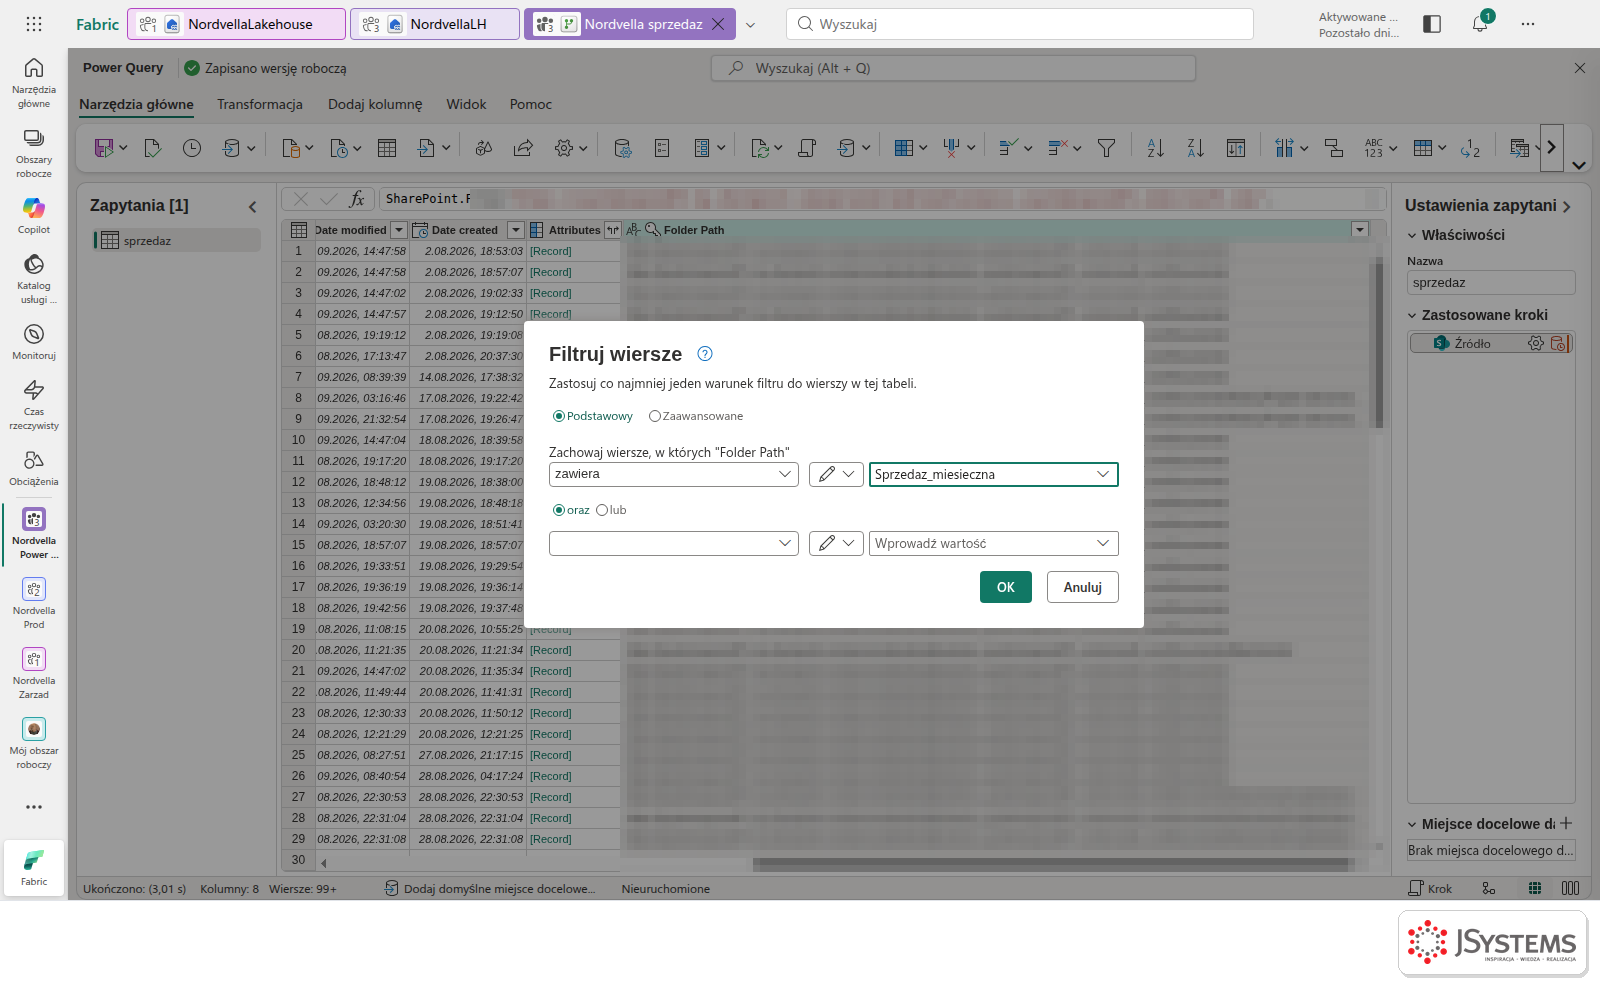
Task: Collapse the Zastosowane kroki section
Action: [1412, 315]
